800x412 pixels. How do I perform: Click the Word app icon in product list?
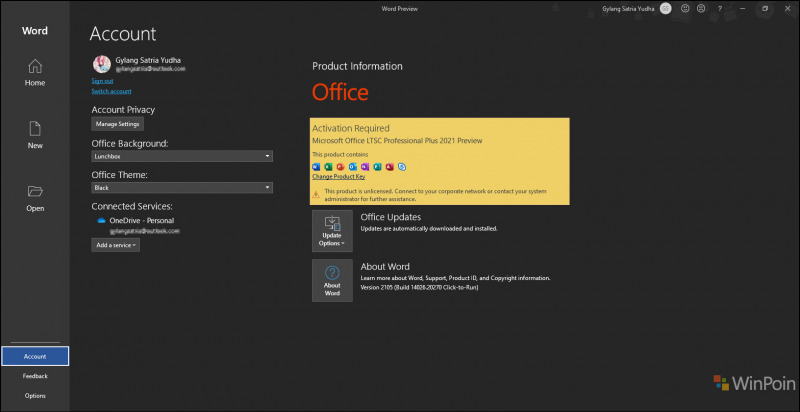coord(316,167)
